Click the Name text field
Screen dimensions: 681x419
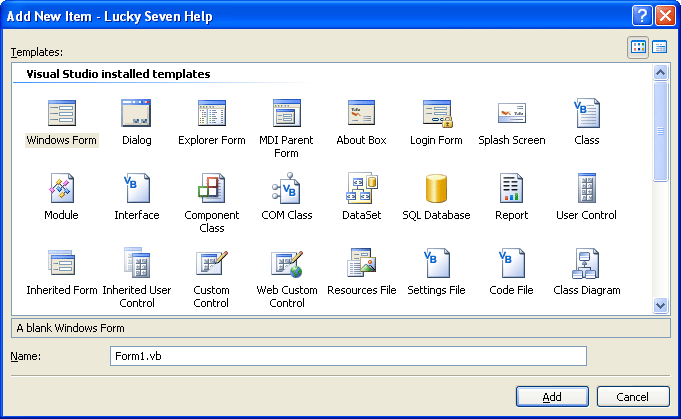click(x=347, y=356)
